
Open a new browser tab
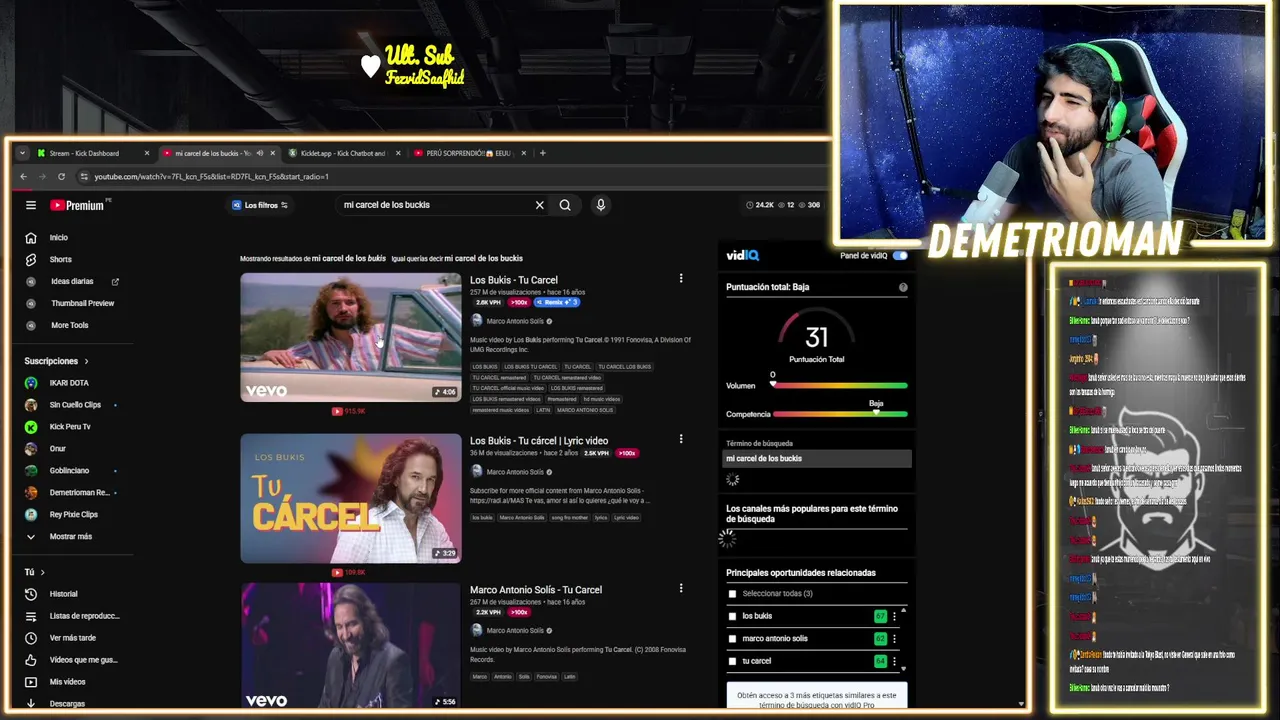[x=543, y=153]
